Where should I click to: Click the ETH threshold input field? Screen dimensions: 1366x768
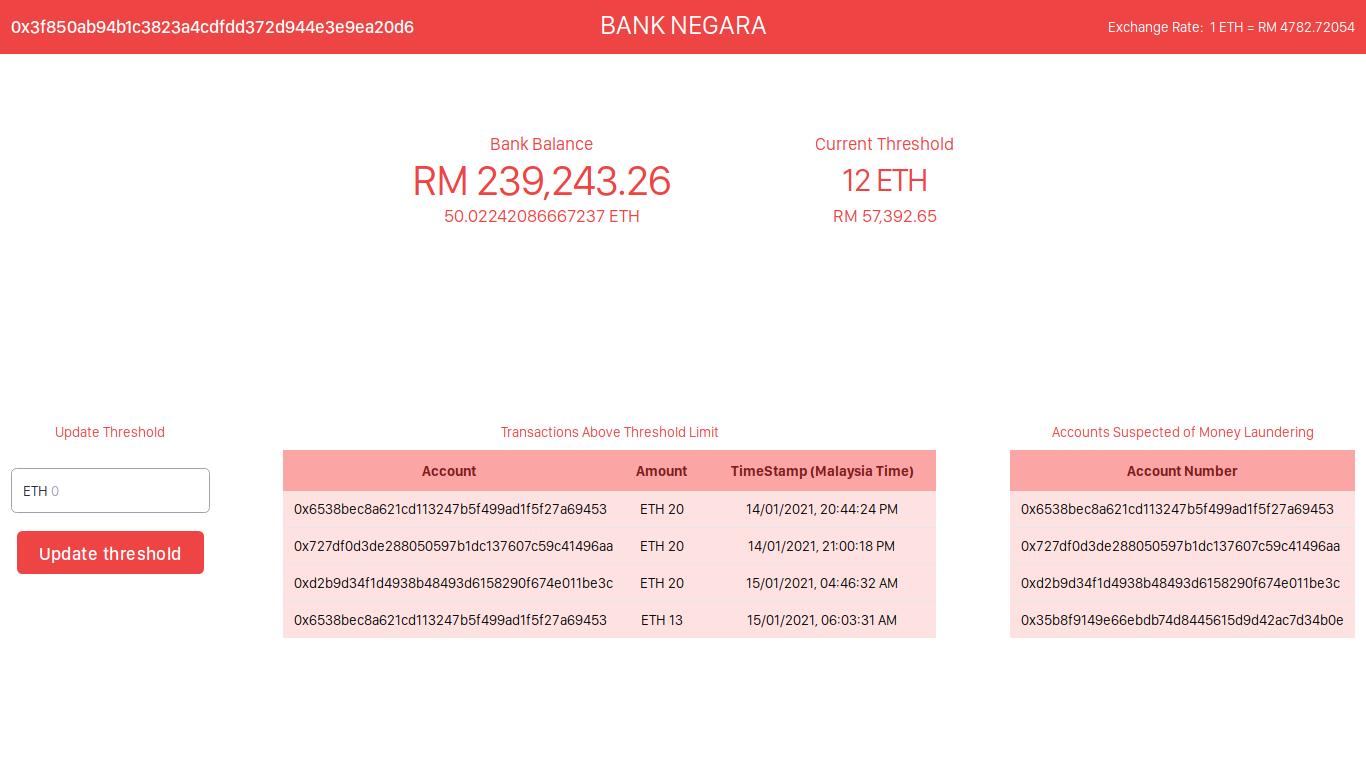click(x=110, y=491)
